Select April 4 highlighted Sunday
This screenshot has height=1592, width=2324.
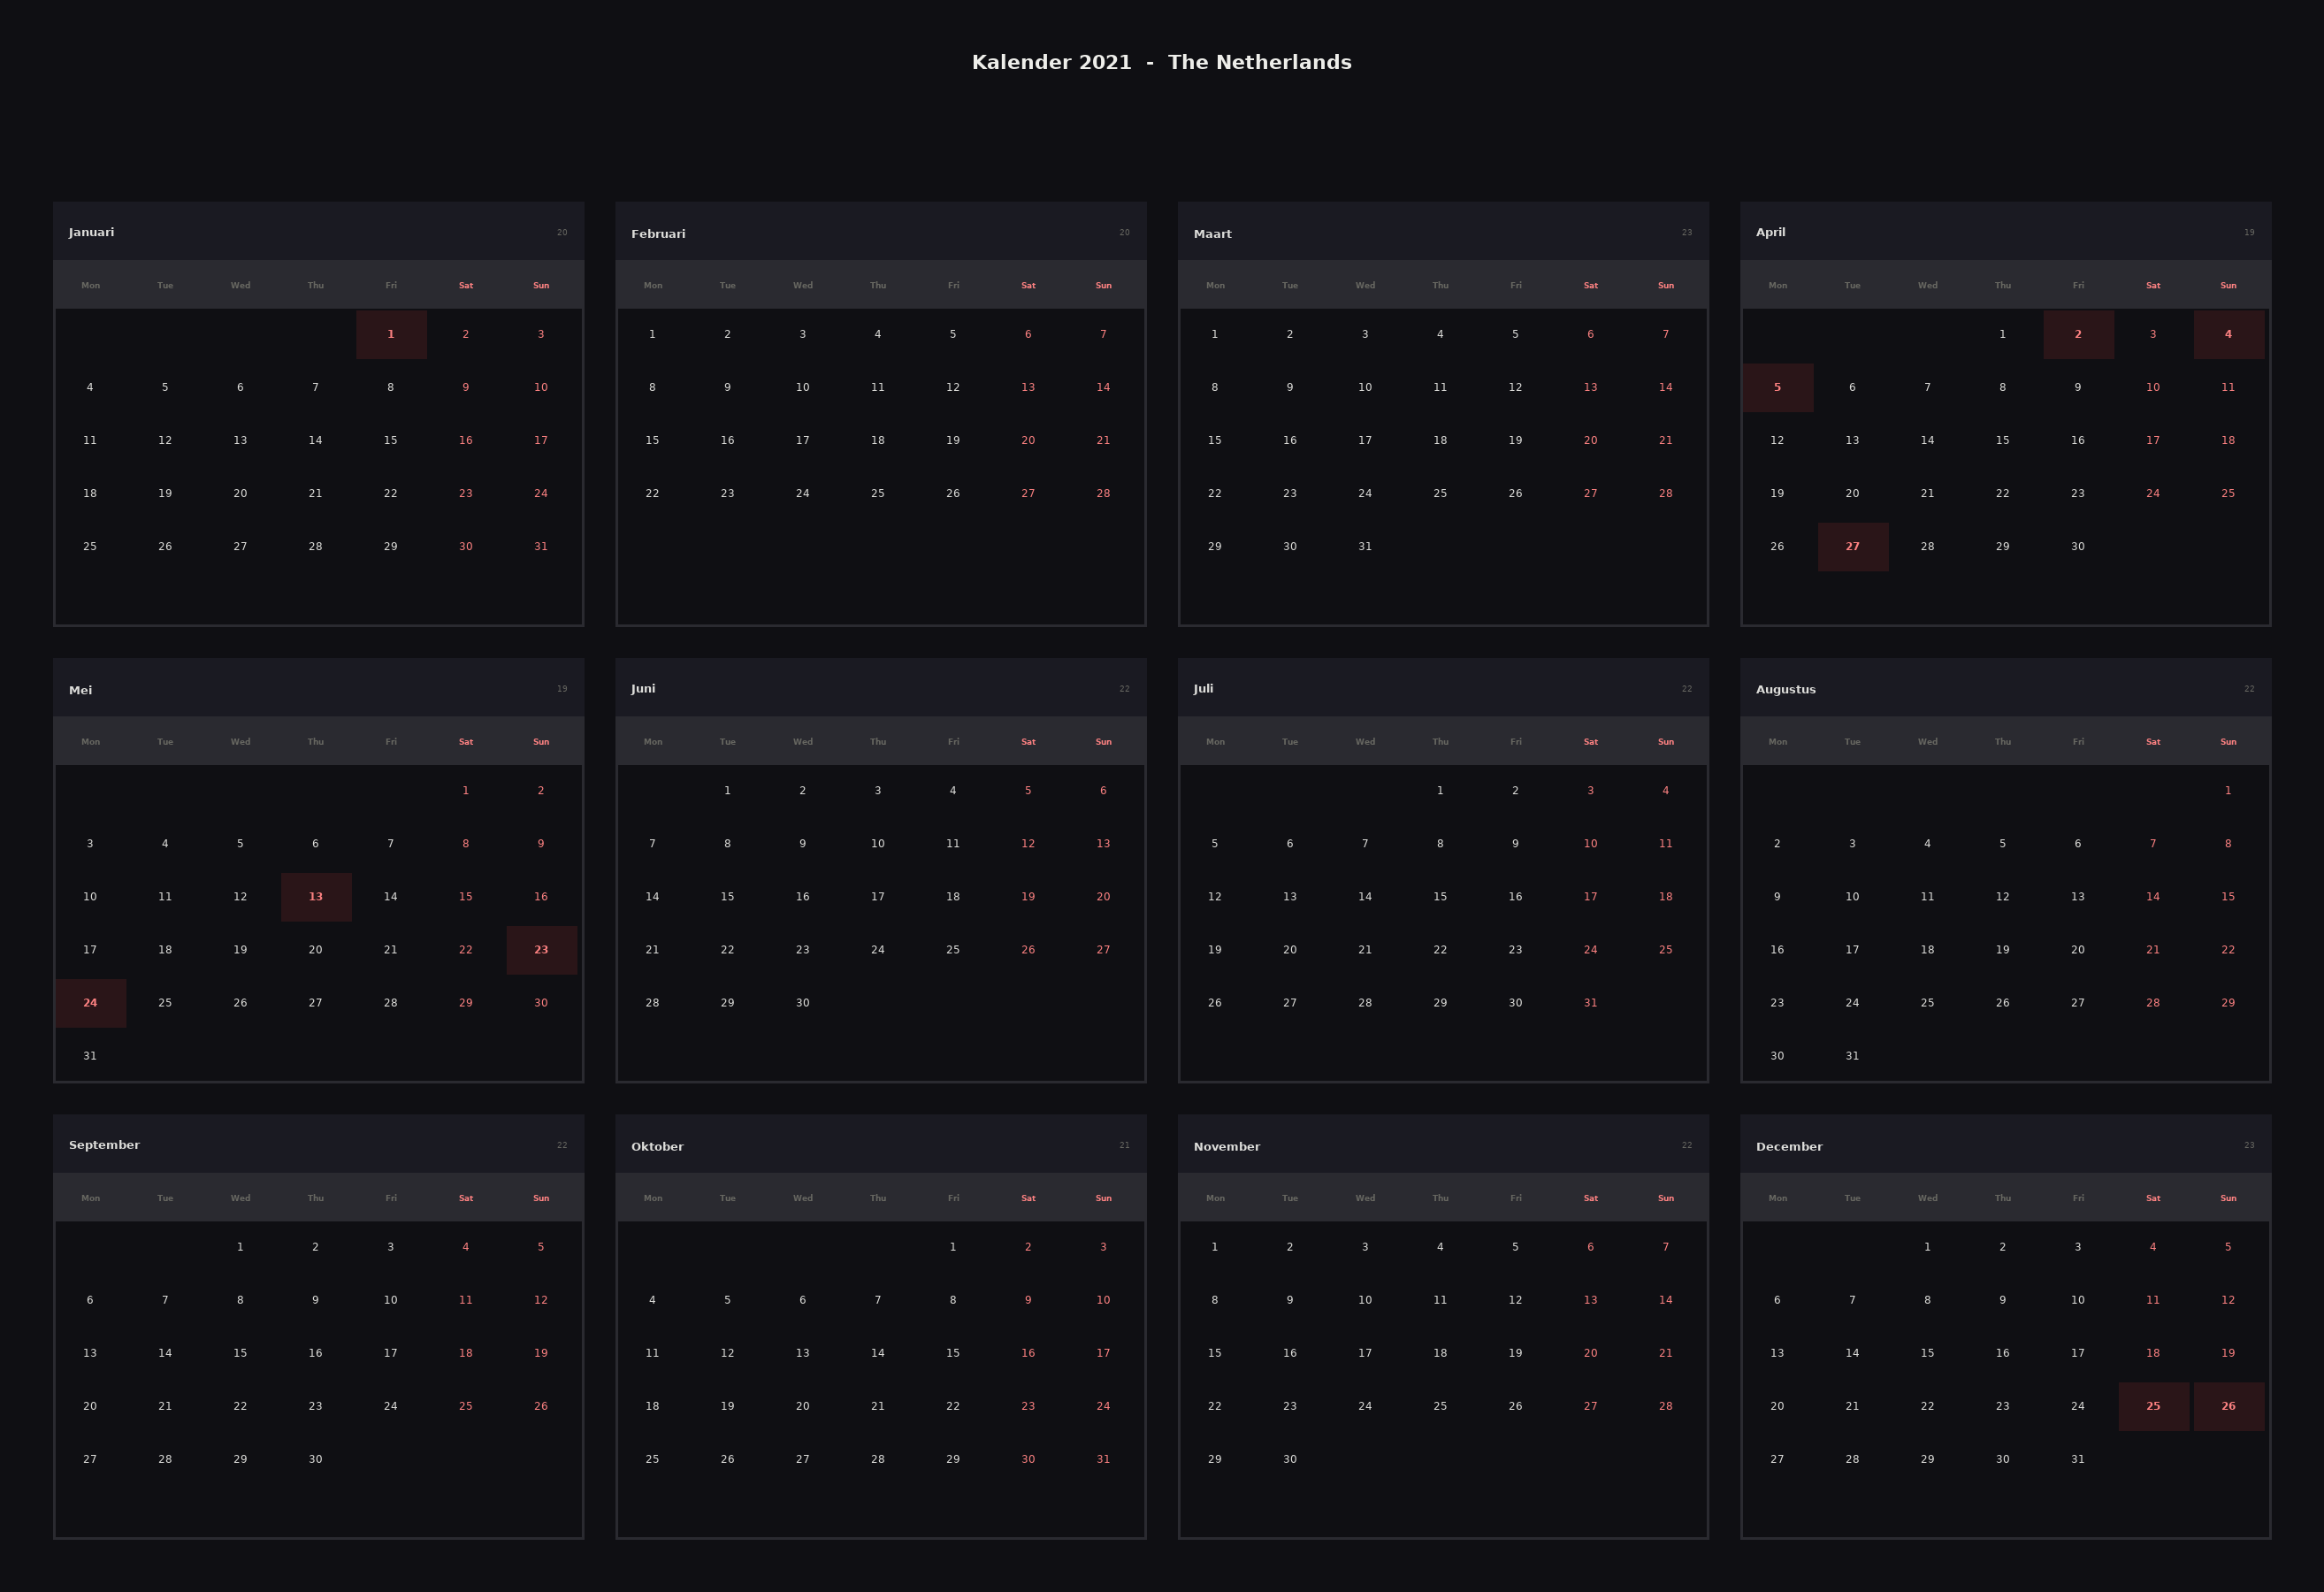pos(2228,334)
